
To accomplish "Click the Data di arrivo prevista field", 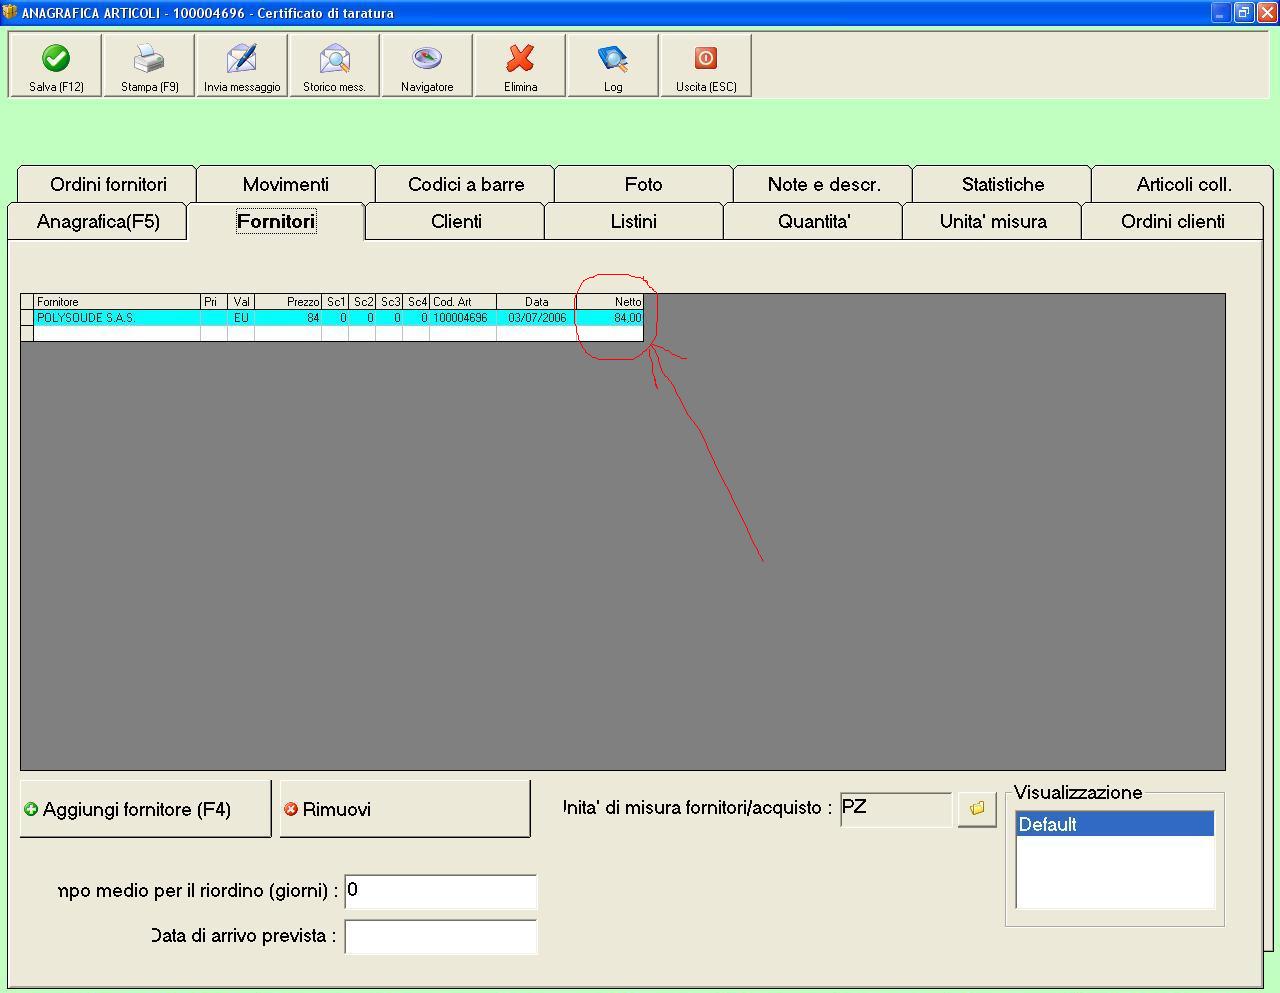I will [x=441, y=937].
